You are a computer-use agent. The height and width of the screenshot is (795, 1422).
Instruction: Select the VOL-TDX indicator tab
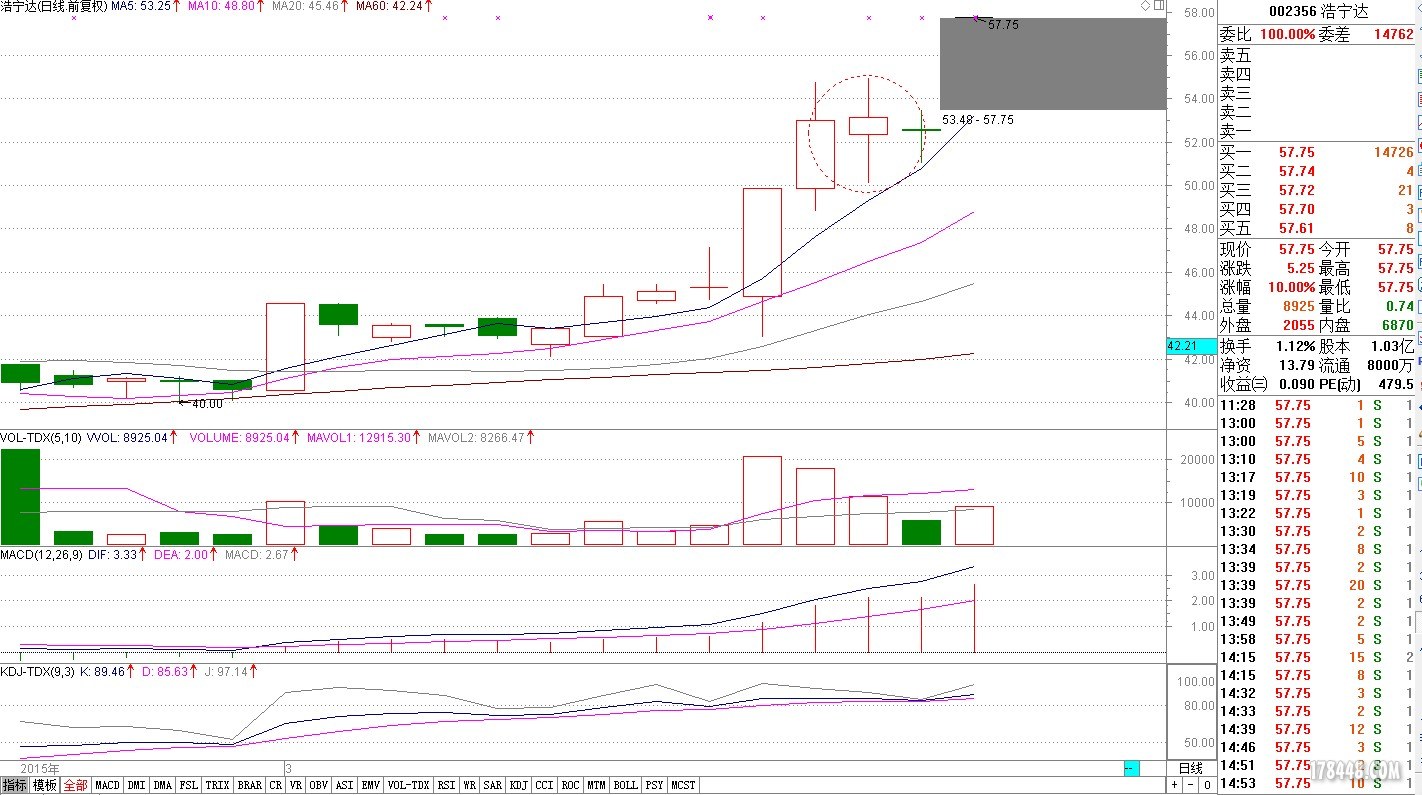point(409,786)
